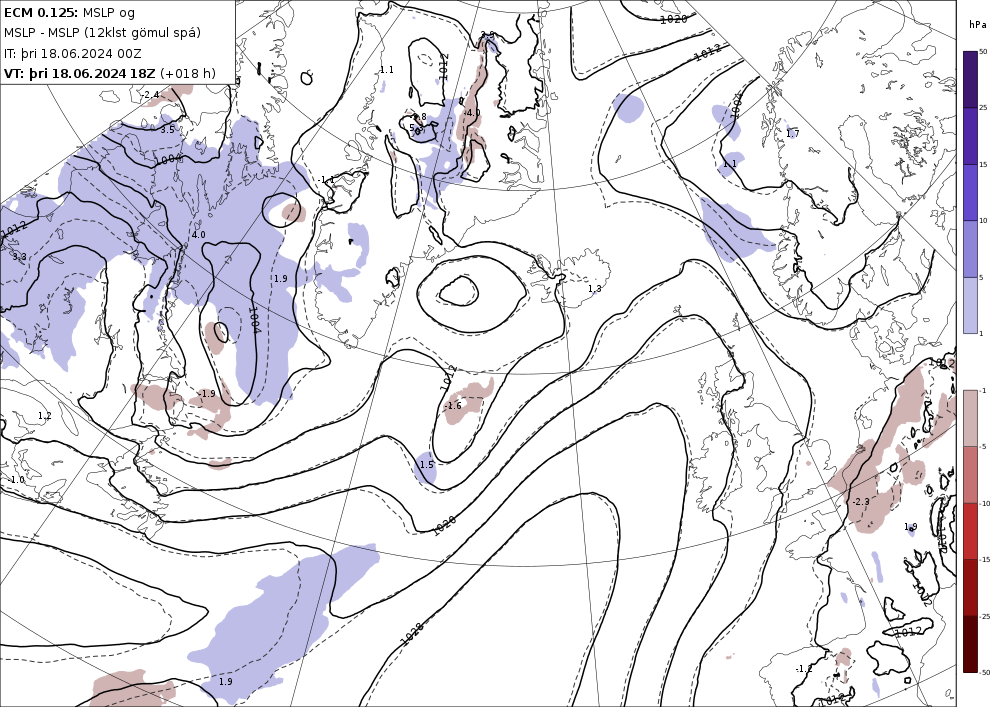The image size is (1000, 707).
Task: Click the '1028' isobar label
Action: tap(412, 634)
